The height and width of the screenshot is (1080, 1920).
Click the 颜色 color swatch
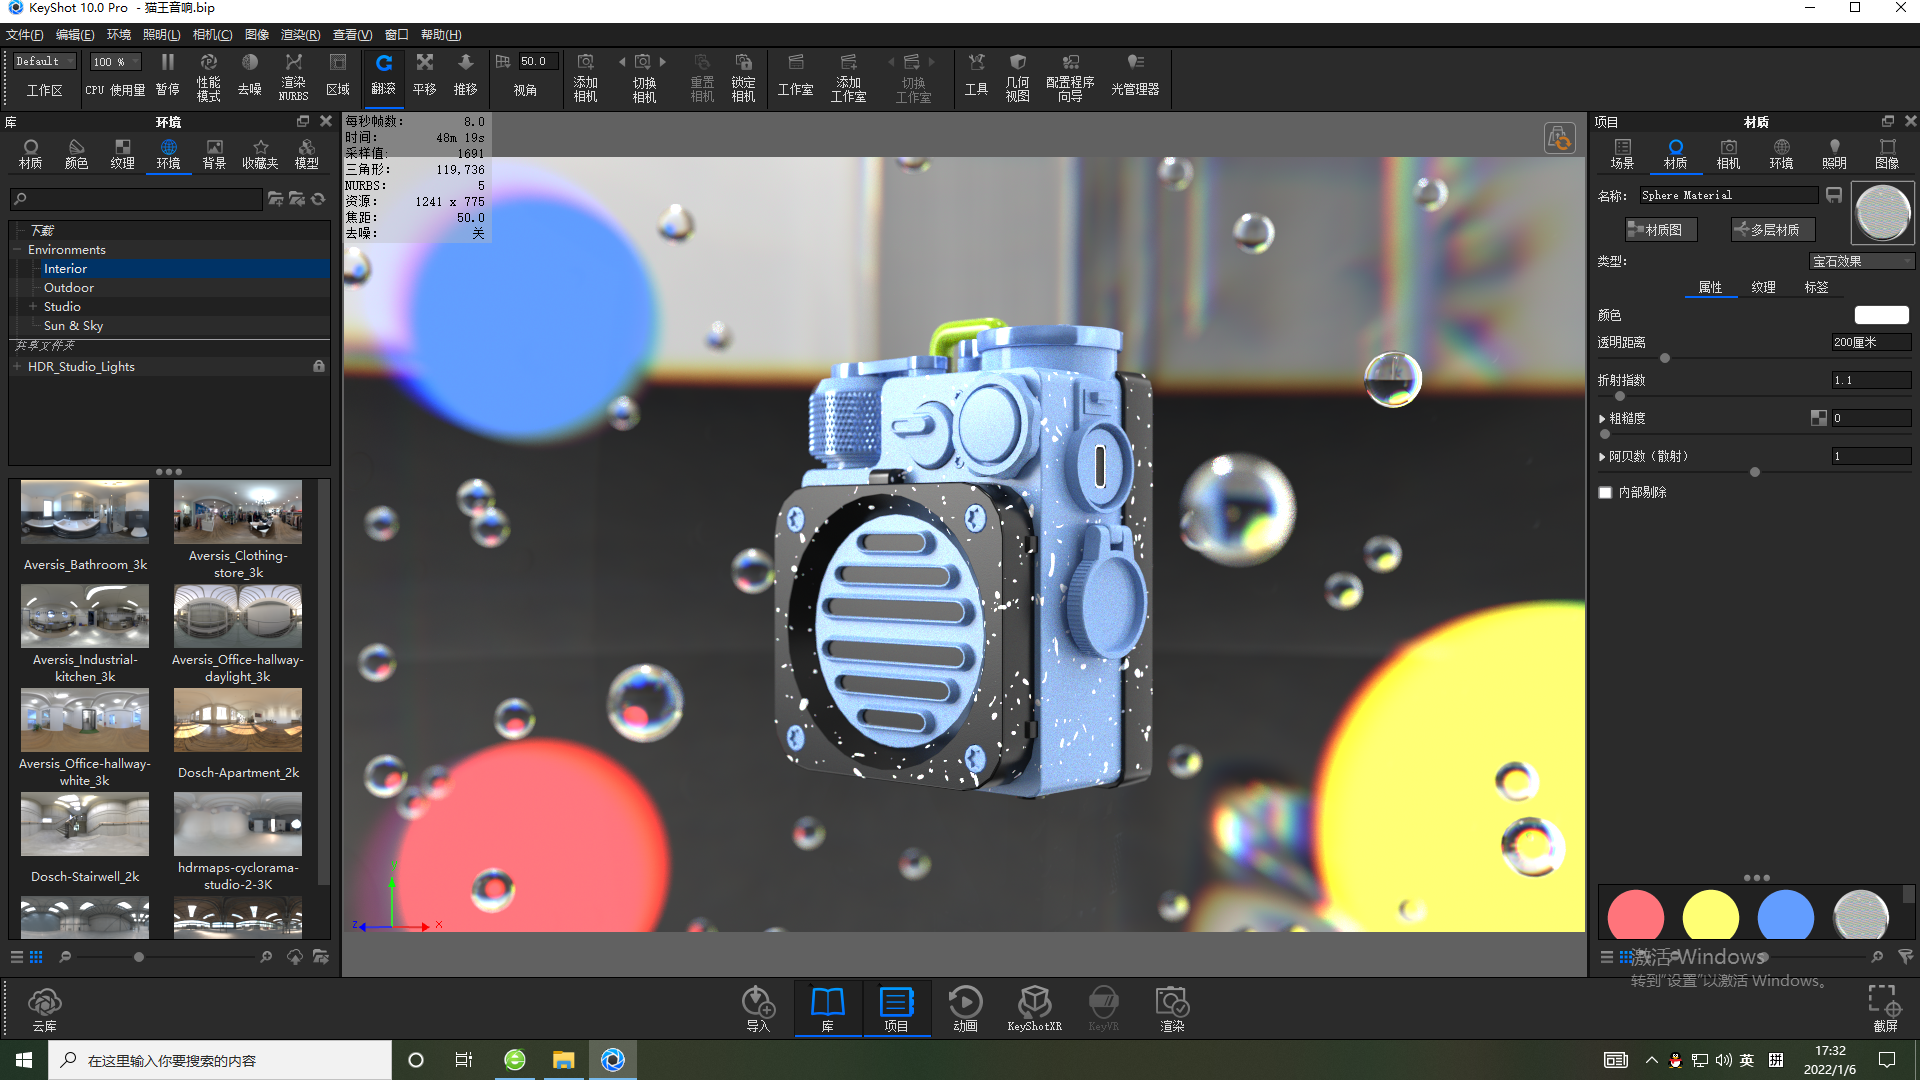tap(1881, 314)
